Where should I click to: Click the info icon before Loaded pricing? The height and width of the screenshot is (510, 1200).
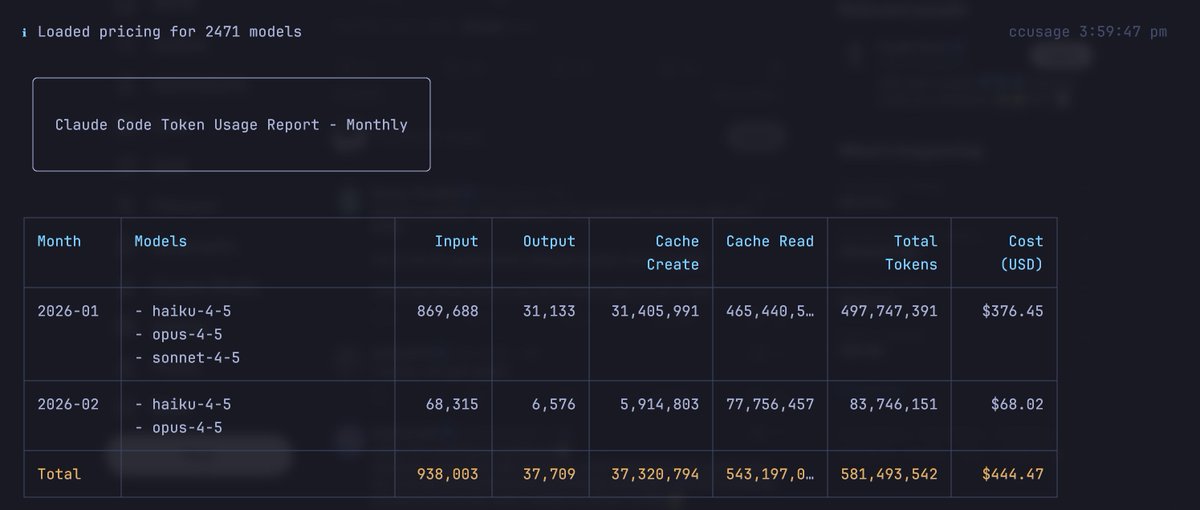(25, 32)
